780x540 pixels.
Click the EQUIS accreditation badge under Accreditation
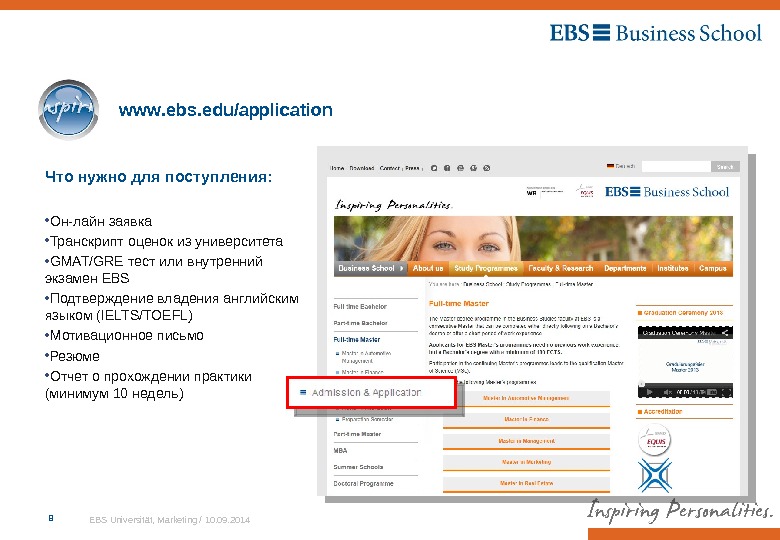click(655, 440)
